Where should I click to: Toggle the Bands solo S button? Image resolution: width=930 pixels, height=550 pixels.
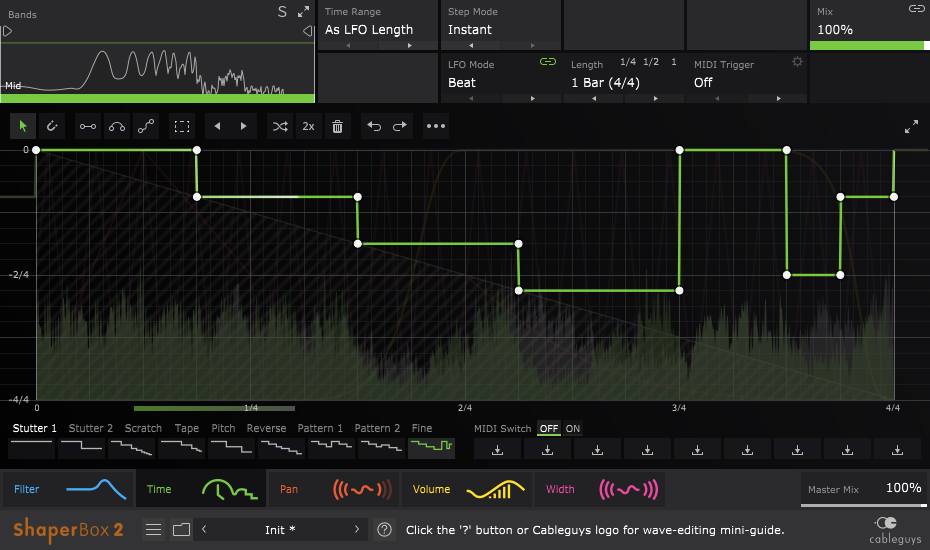tap(282, 12)
